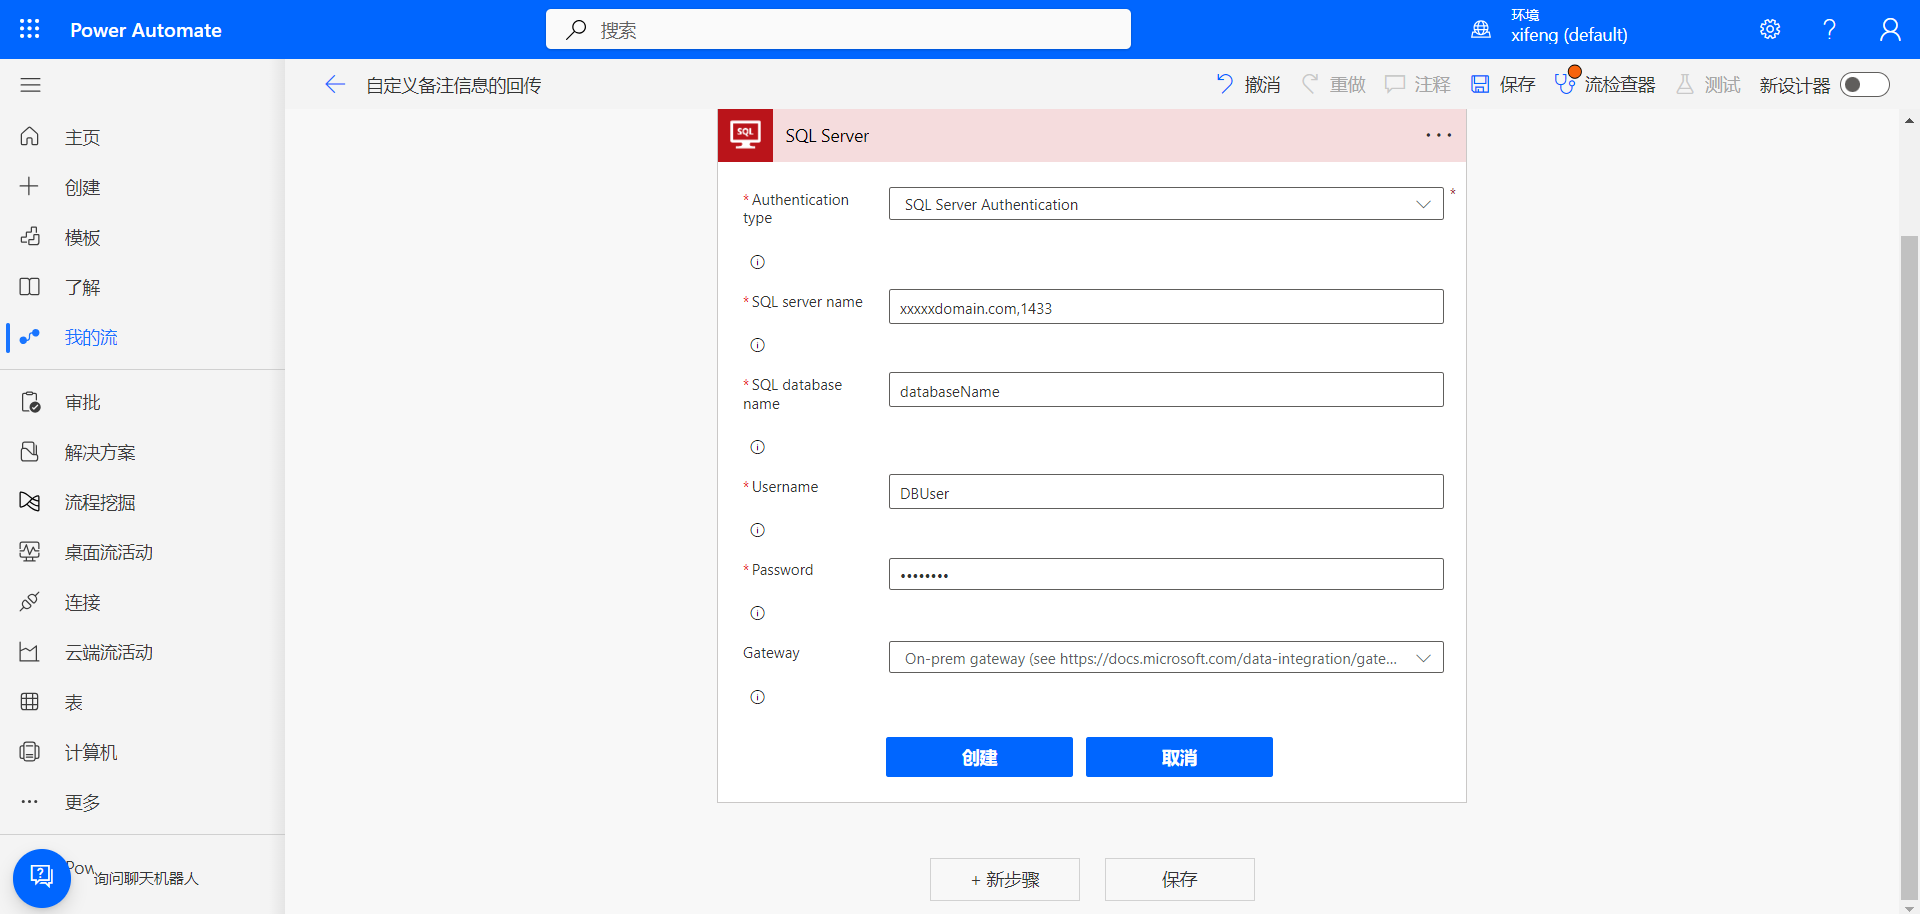Open SQL Server card ellipsis menu
Image resolution: width=1920 pixels, height=914 pixels.
tap(1438, 135)
